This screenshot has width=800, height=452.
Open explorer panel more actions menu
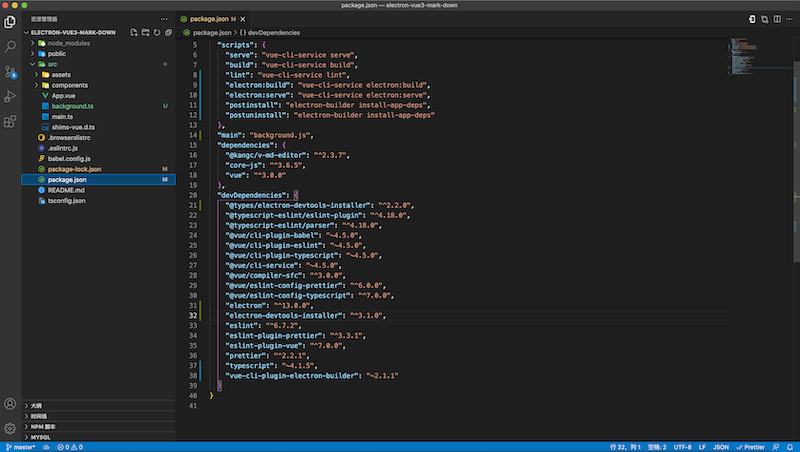[x=164, y=19]
